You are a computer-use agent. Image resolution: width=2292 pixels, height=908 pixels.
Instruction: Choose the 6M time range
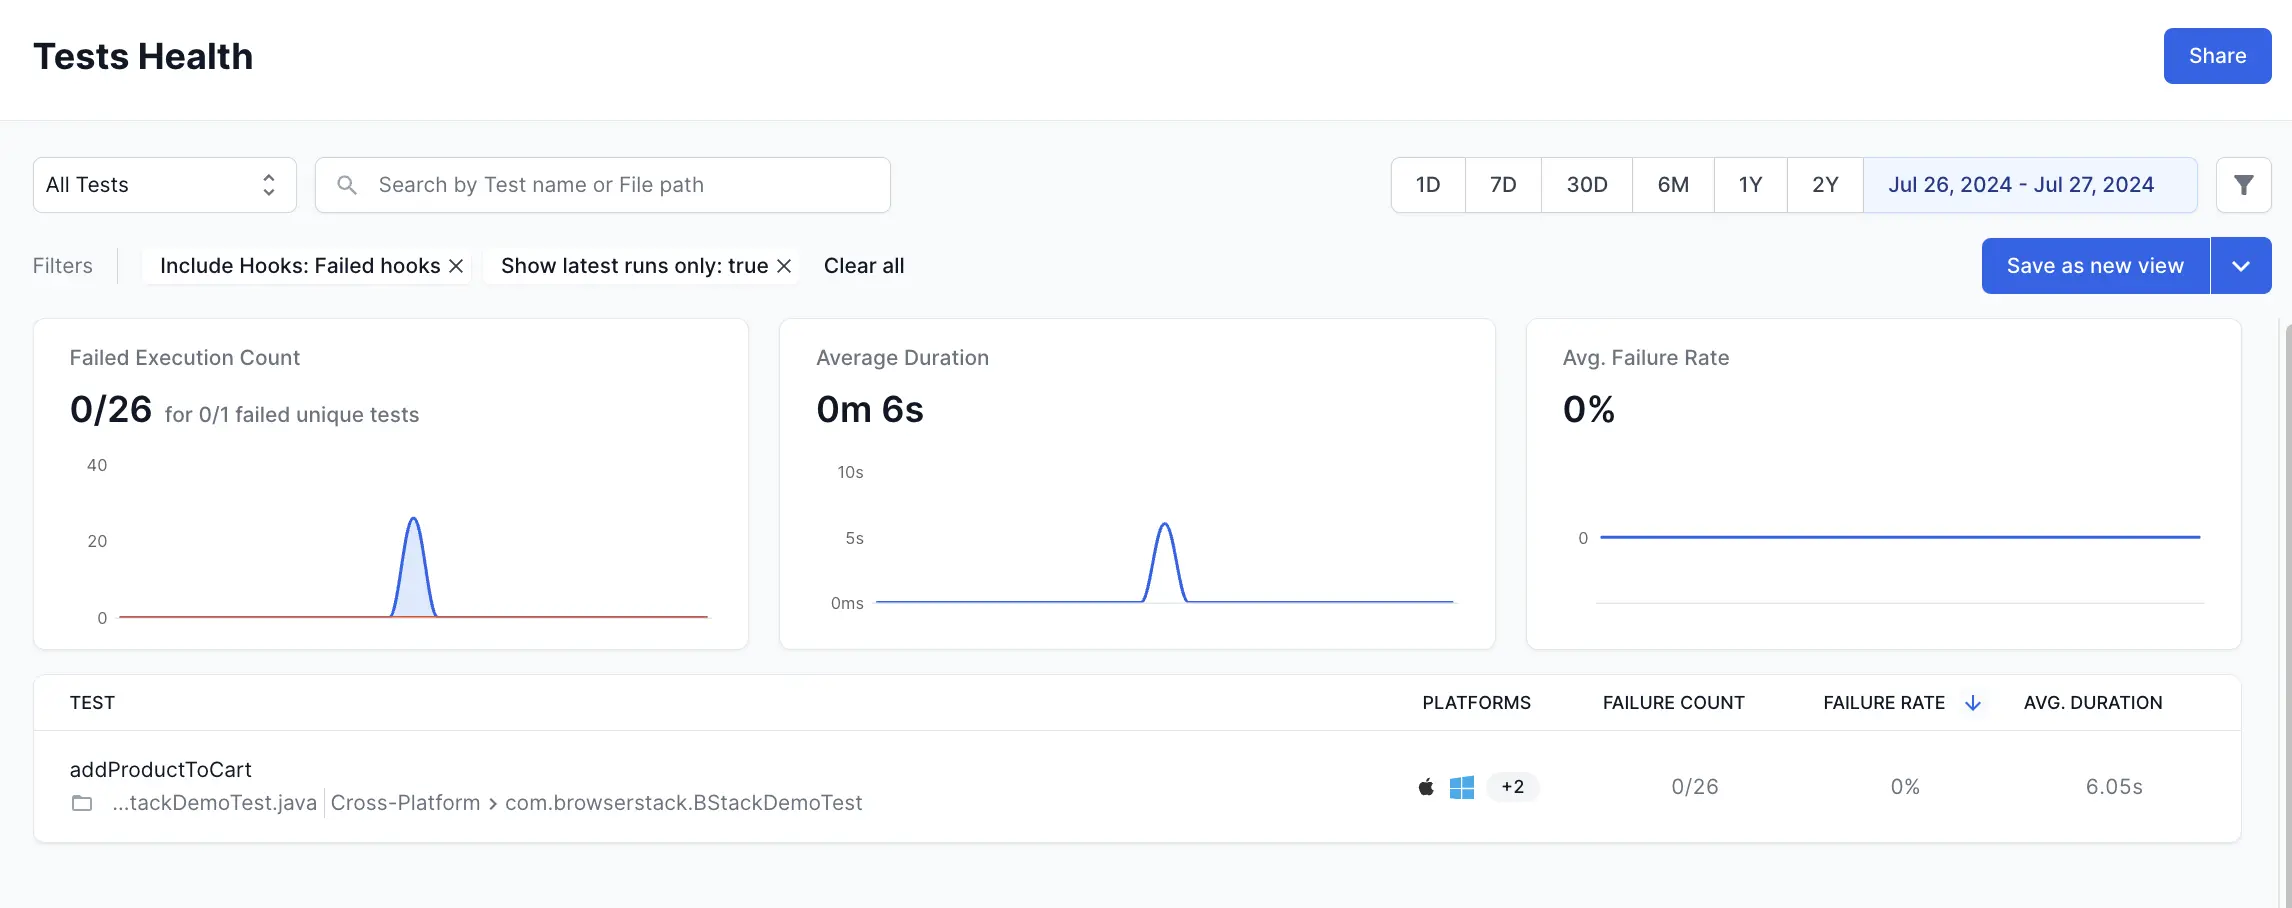click(x=1672, y=185)
